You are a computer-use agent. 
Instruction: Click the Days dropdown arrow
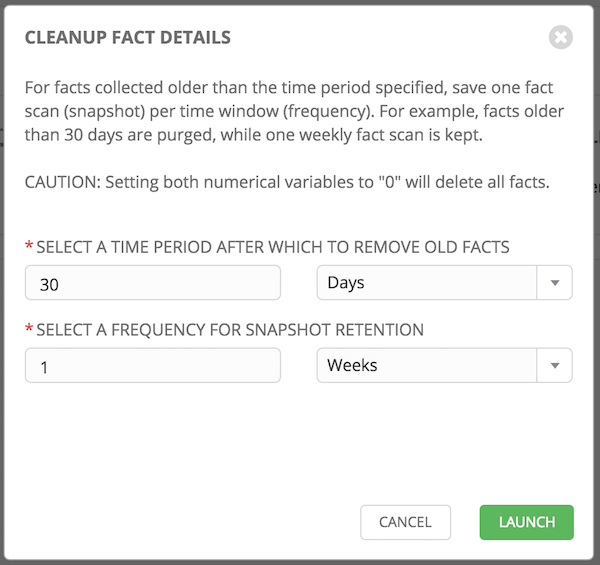click(x=554, y=283)
